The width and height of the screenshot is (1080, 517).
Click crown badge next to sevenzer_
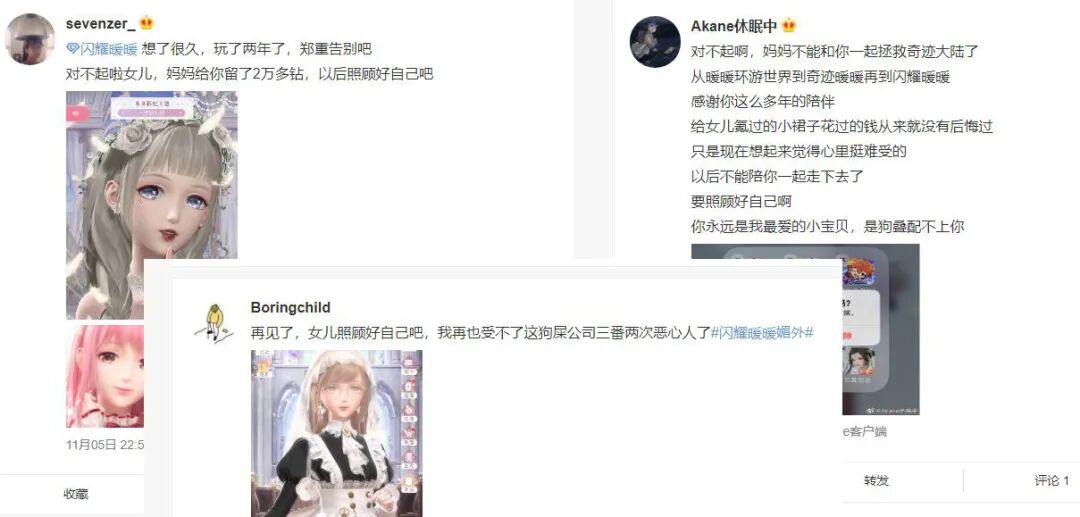pos(146,23)
